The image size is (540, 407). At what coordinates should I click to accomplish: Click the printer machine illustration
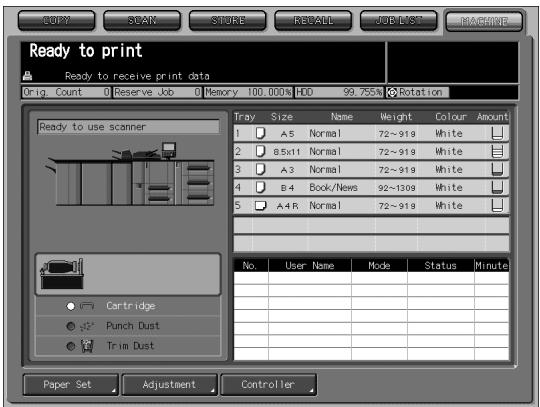130,174
